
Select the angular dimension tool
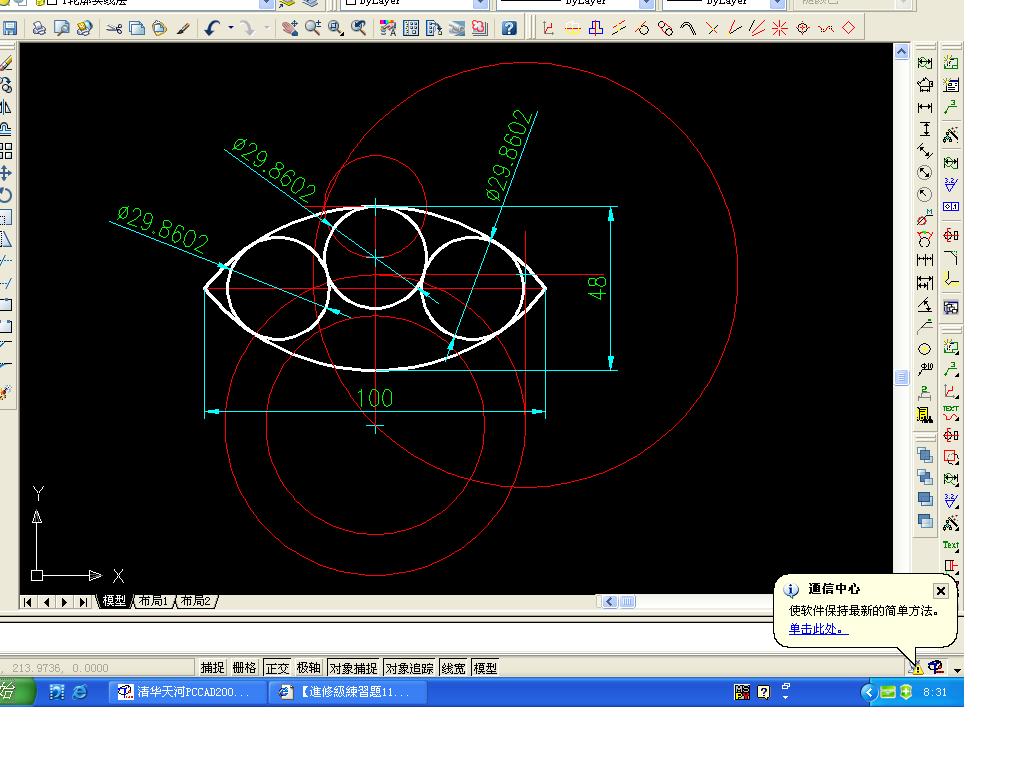pyautogui.click(x=925, y=304)
